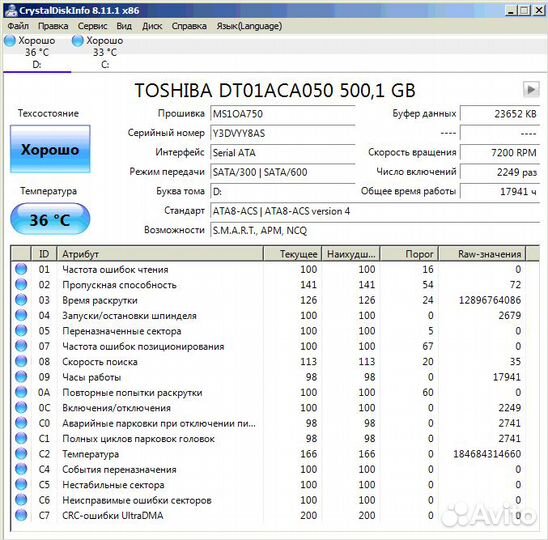
Task: Click the buffer size field 23652 KB
Action: [500, 114]
